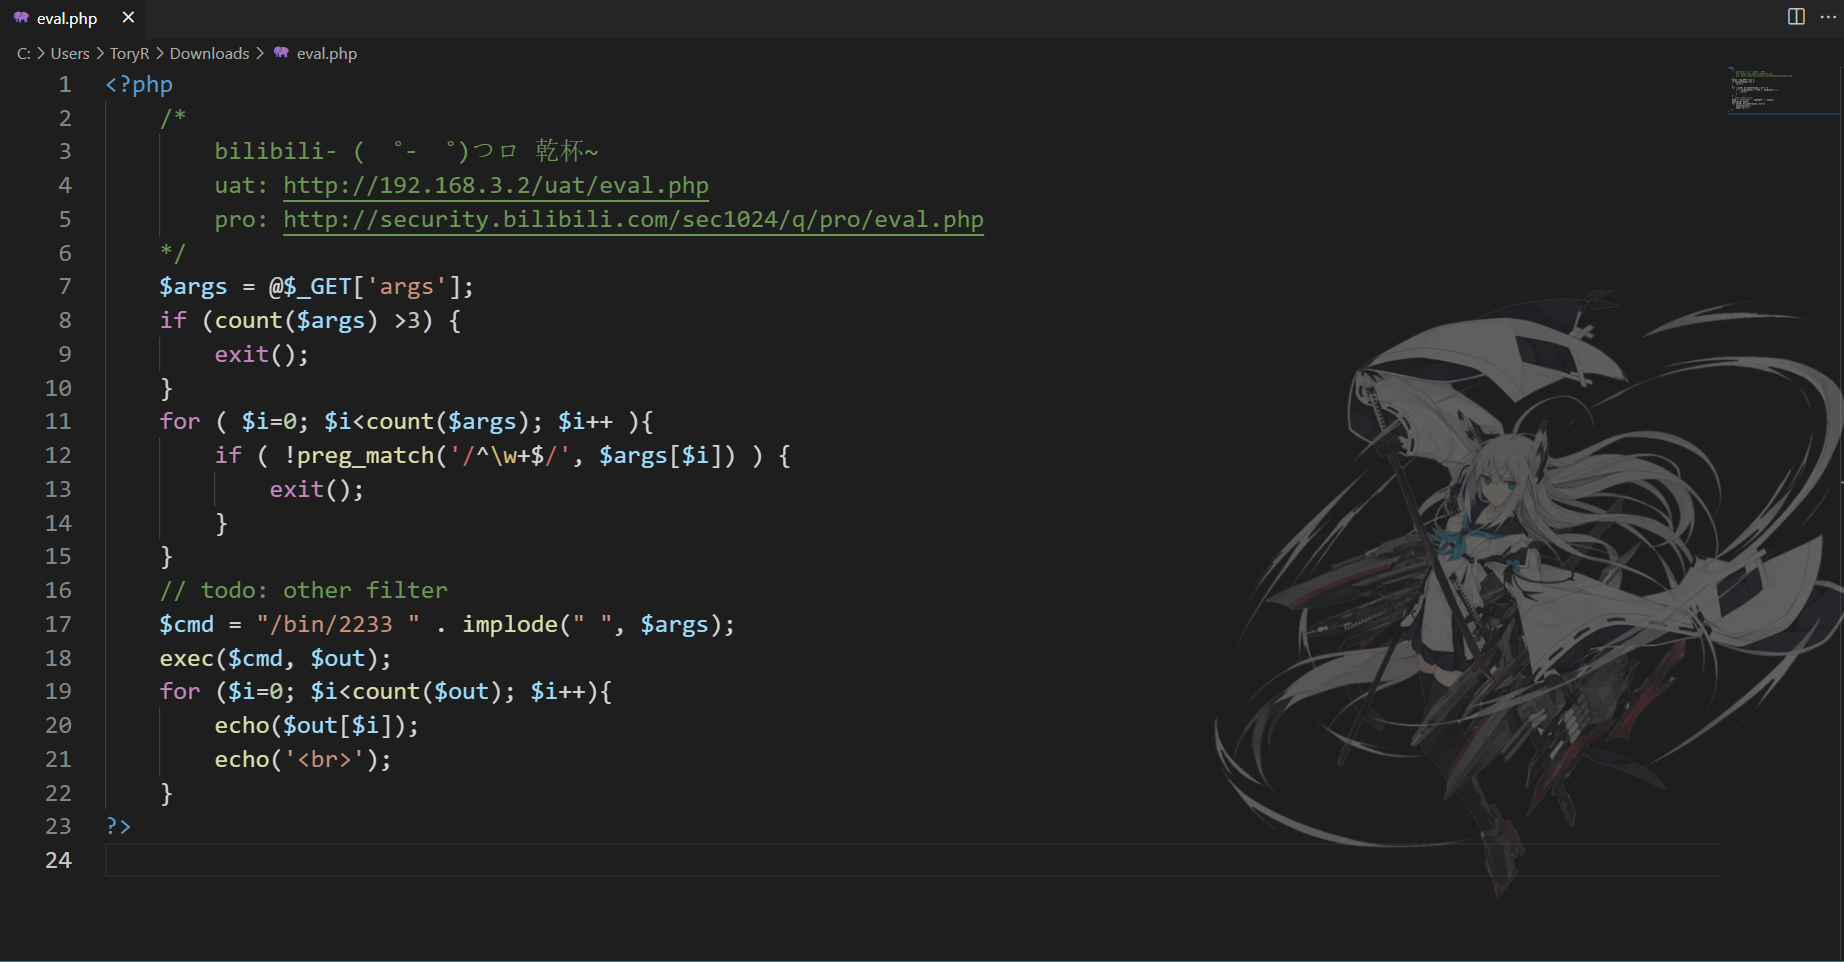Split the editor to the right
Screen dimensions: 1844x962
(1796, 17)
